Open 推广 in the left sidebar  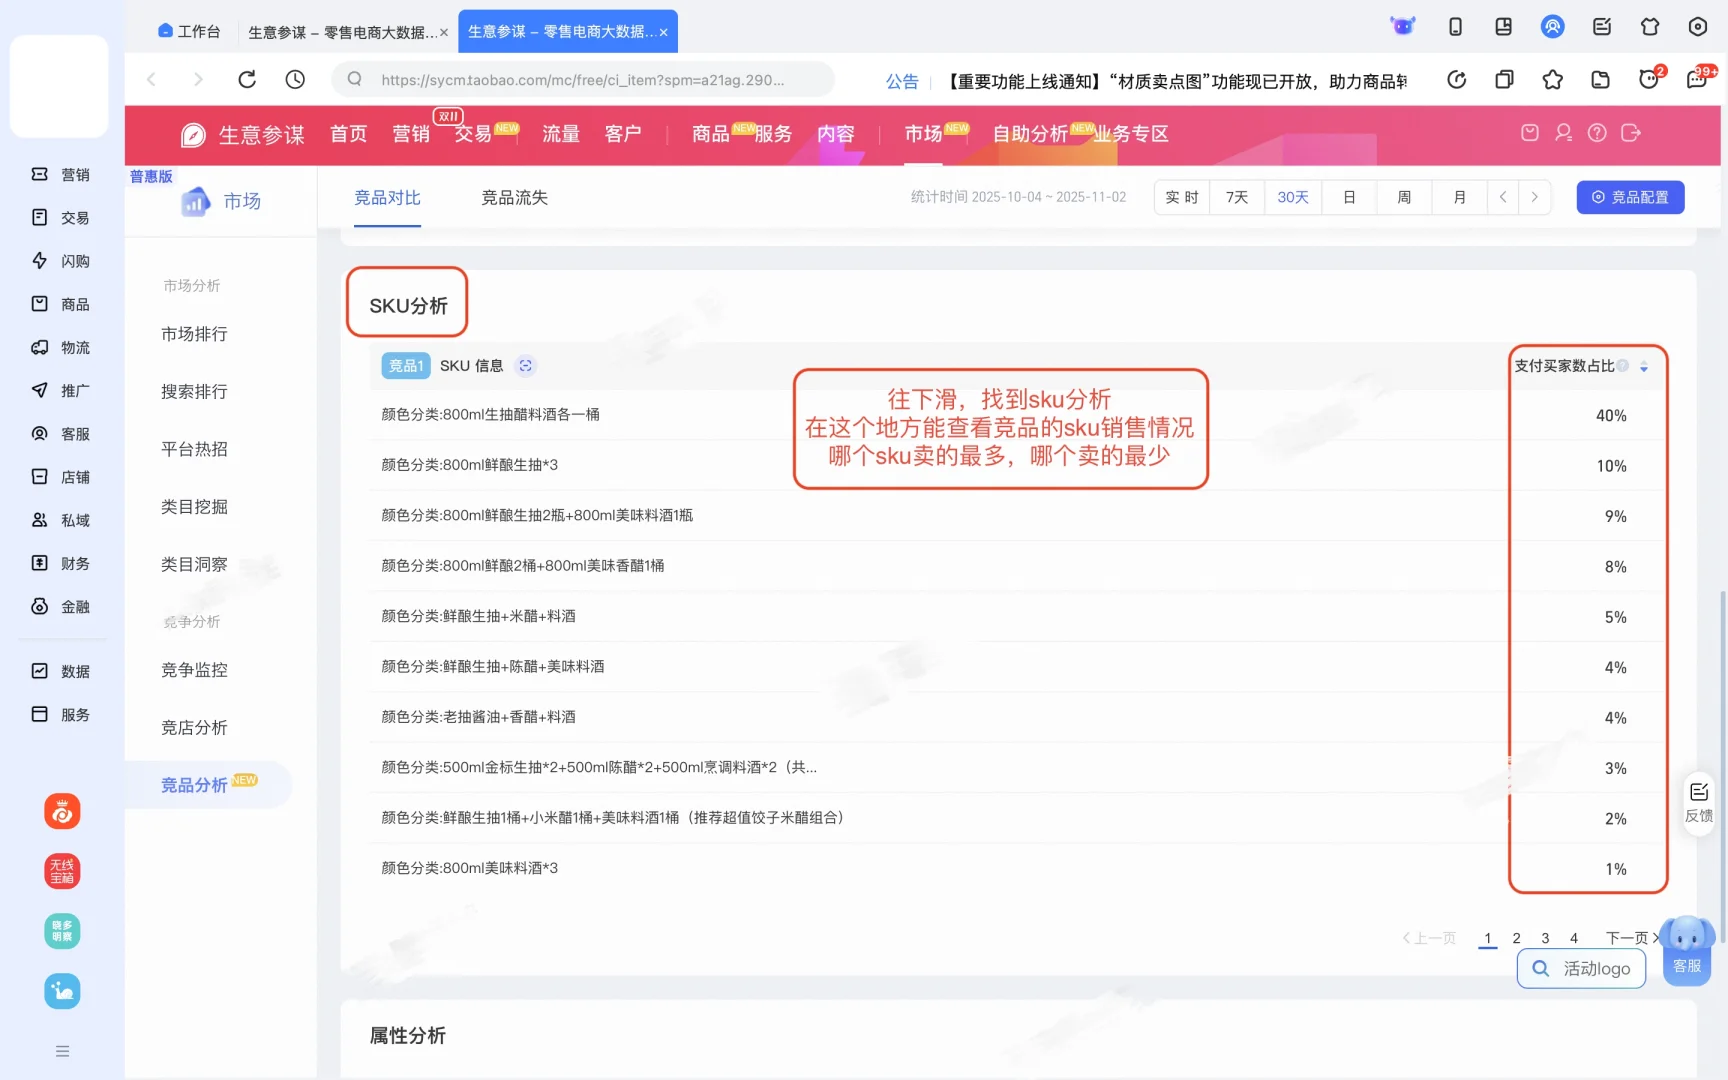coord(60,391)
